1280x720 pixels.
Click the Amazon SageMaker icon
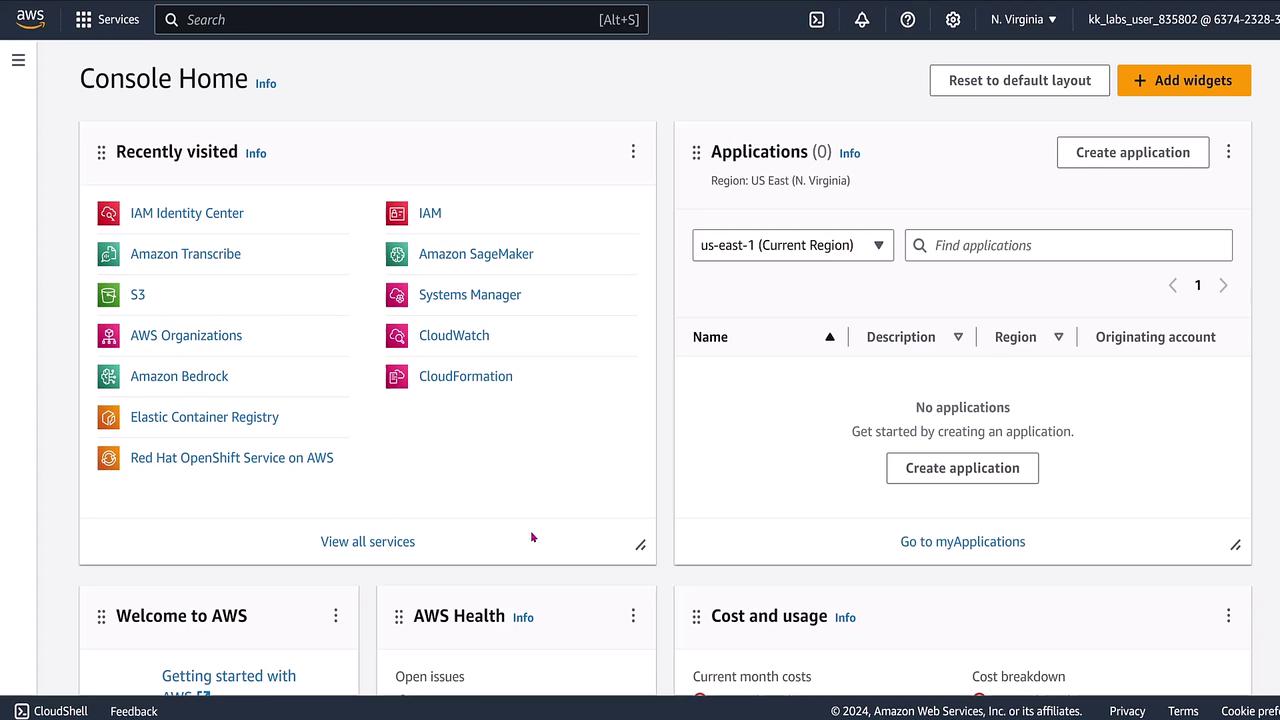coord(397,254)
